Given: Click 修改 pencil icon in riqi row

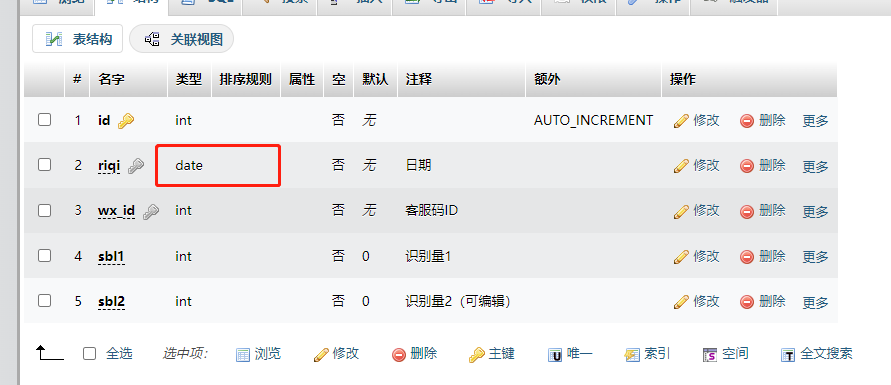Looking at the screenshot, I should pos(681,166).
